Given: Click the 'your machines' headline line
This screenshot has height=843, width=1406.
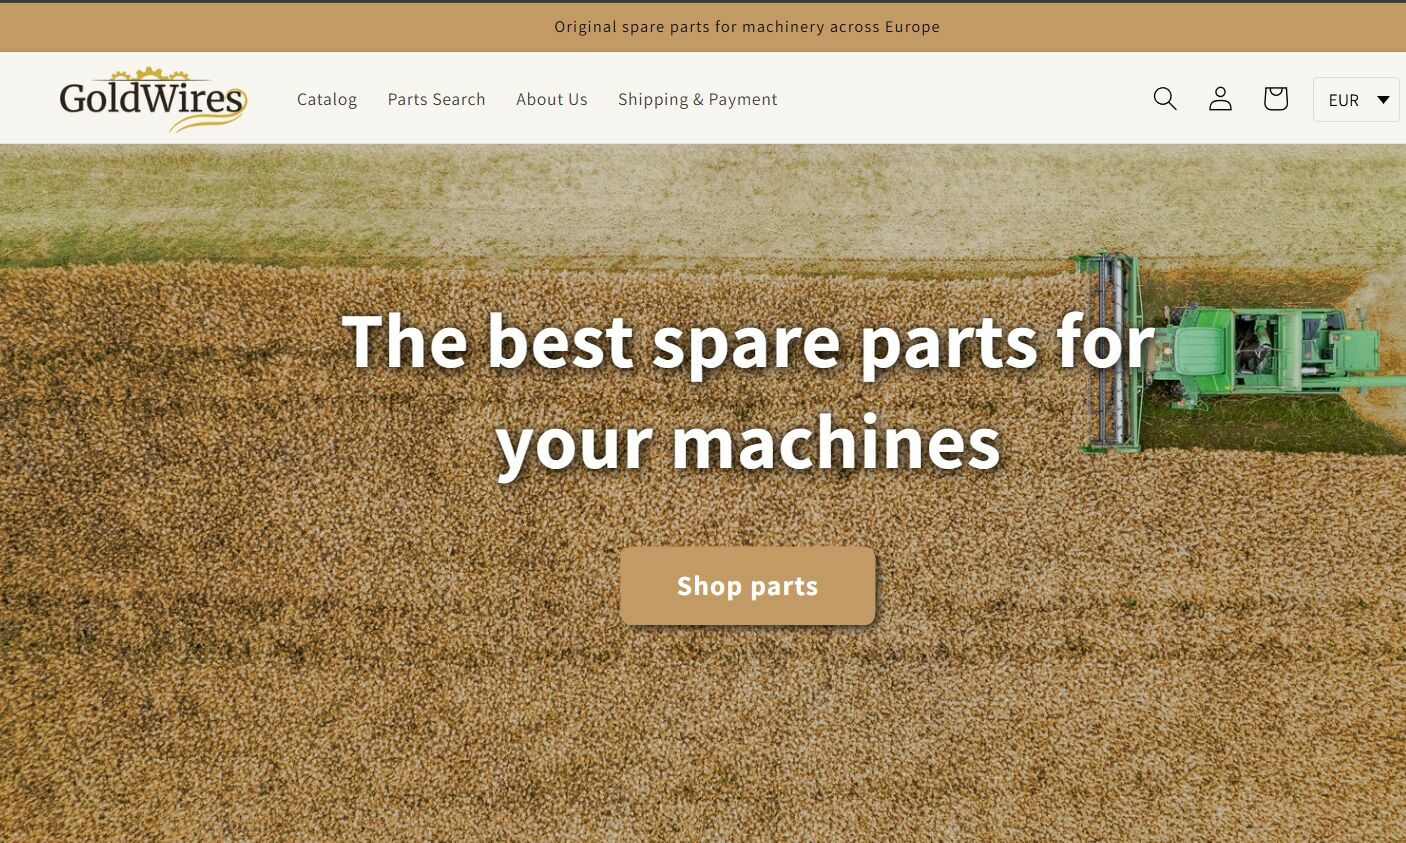Looking at the screenshot, I should click(x=747, y=442).
